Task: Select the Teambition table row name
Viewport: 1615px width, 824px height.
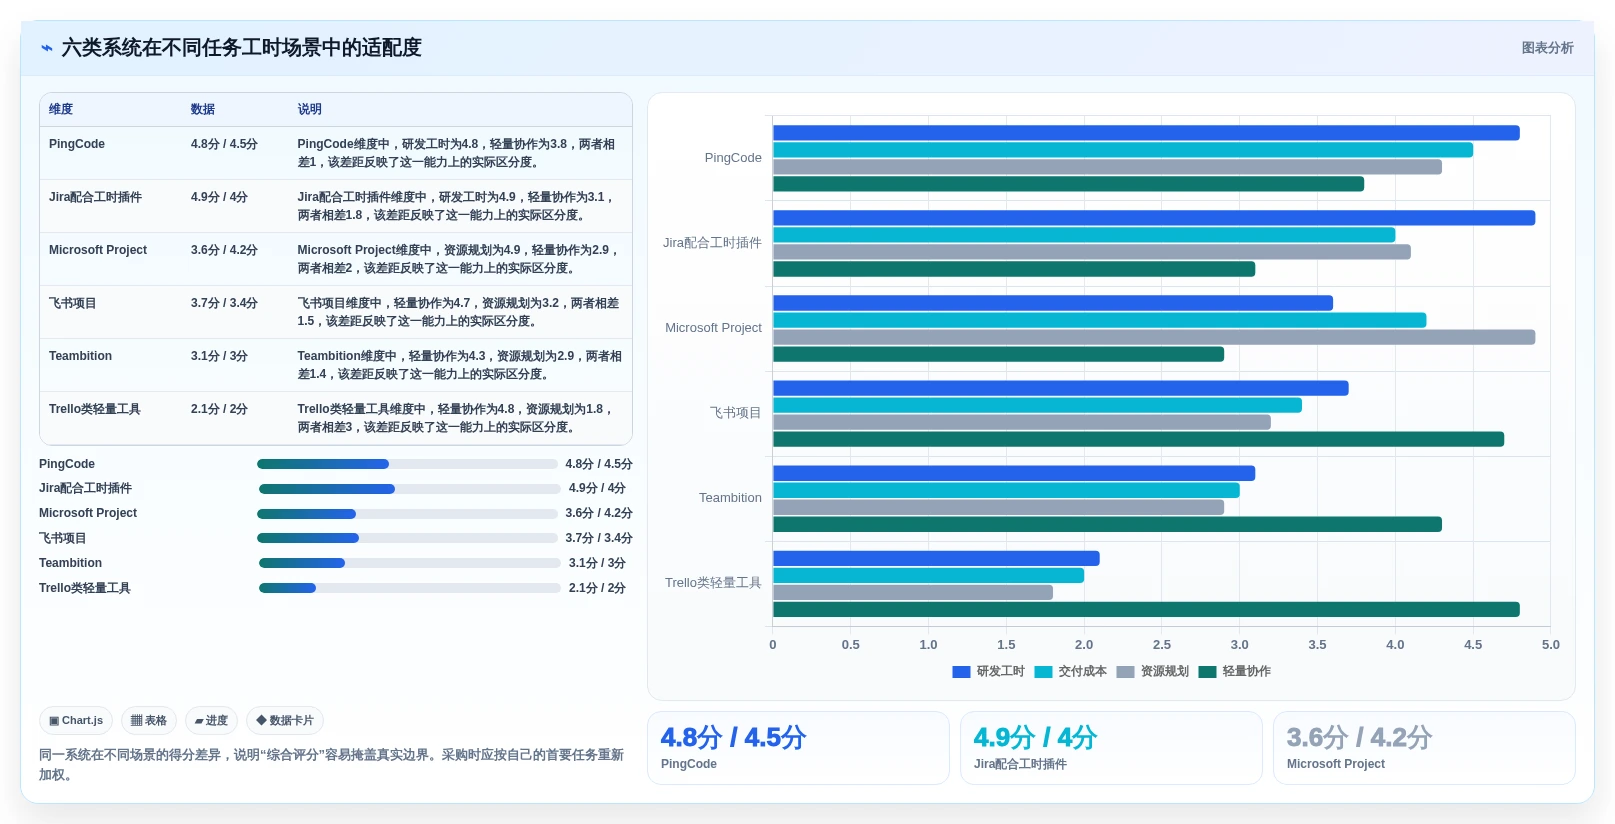Action: [80, 356]
